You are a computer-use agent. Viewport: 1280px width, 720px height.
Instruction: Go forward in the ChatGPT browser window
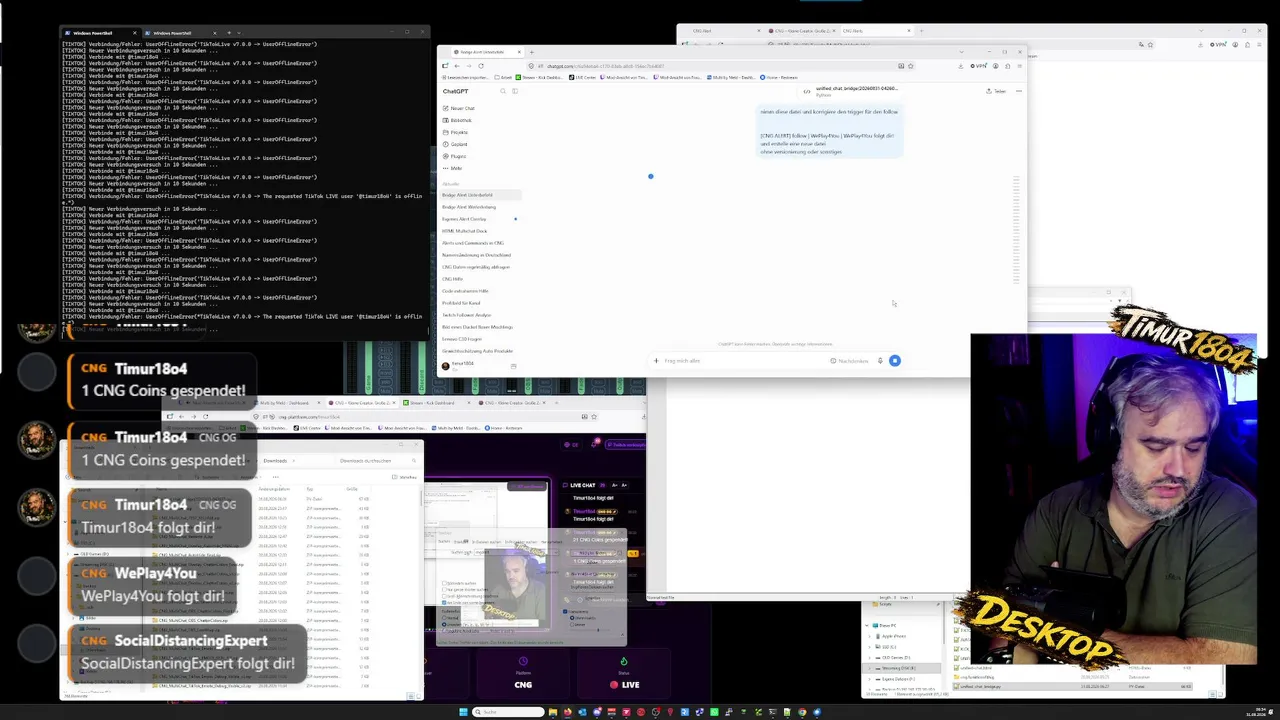(x=469, y=66)
